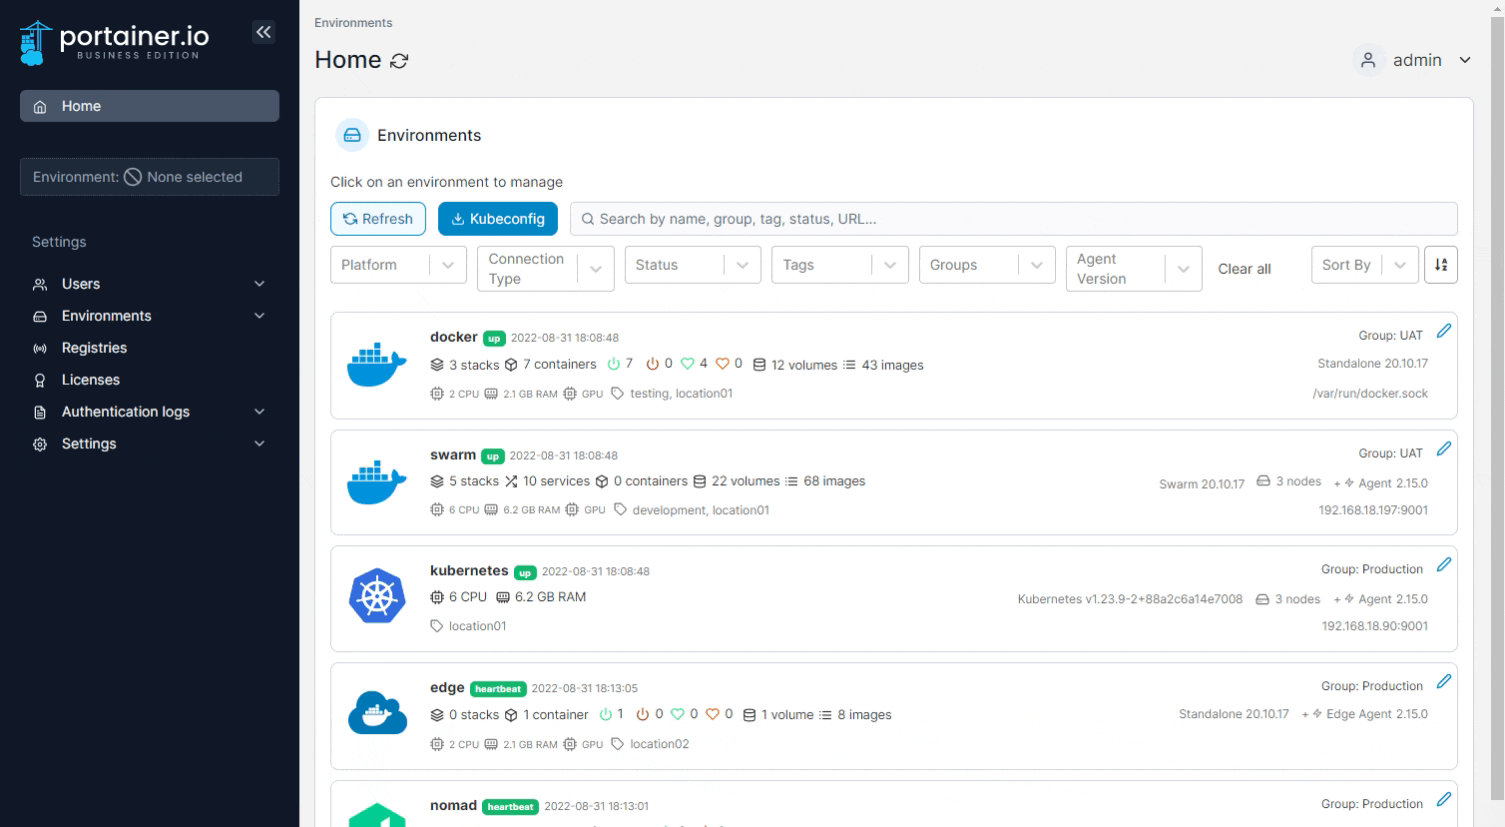Expand the Settings submenu chevron

260,444
